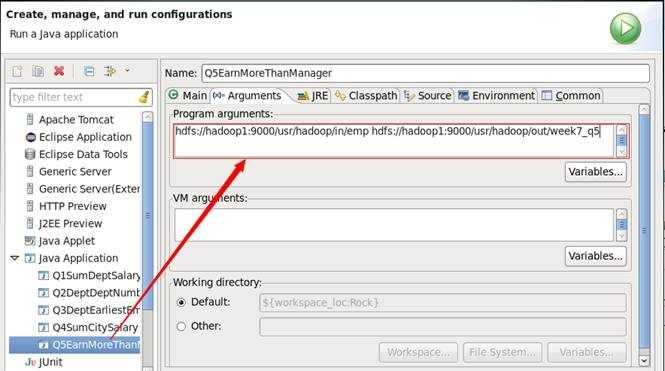Image resolution: width=665 pixels, height=371 pixels.
Task: Click the Collapse All toolbar icon
Action: 89,71
